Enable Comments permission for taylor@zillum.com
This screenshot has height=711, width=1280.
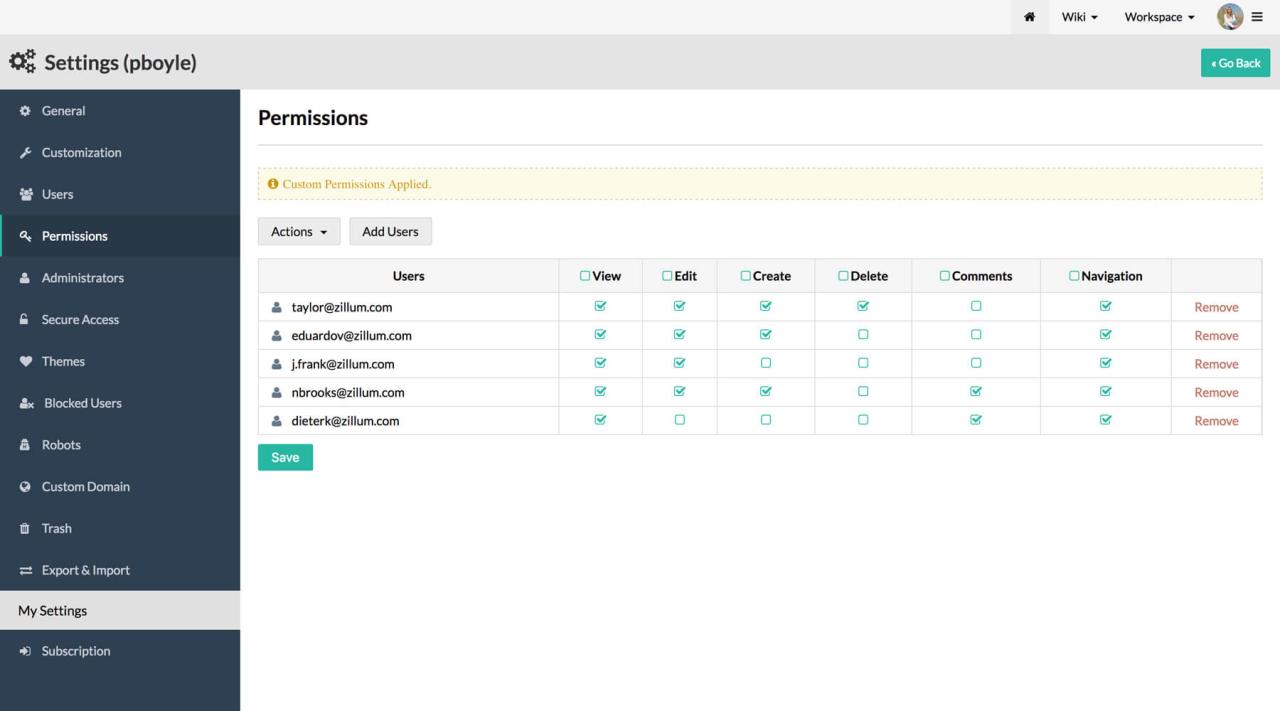click(975, 306)
